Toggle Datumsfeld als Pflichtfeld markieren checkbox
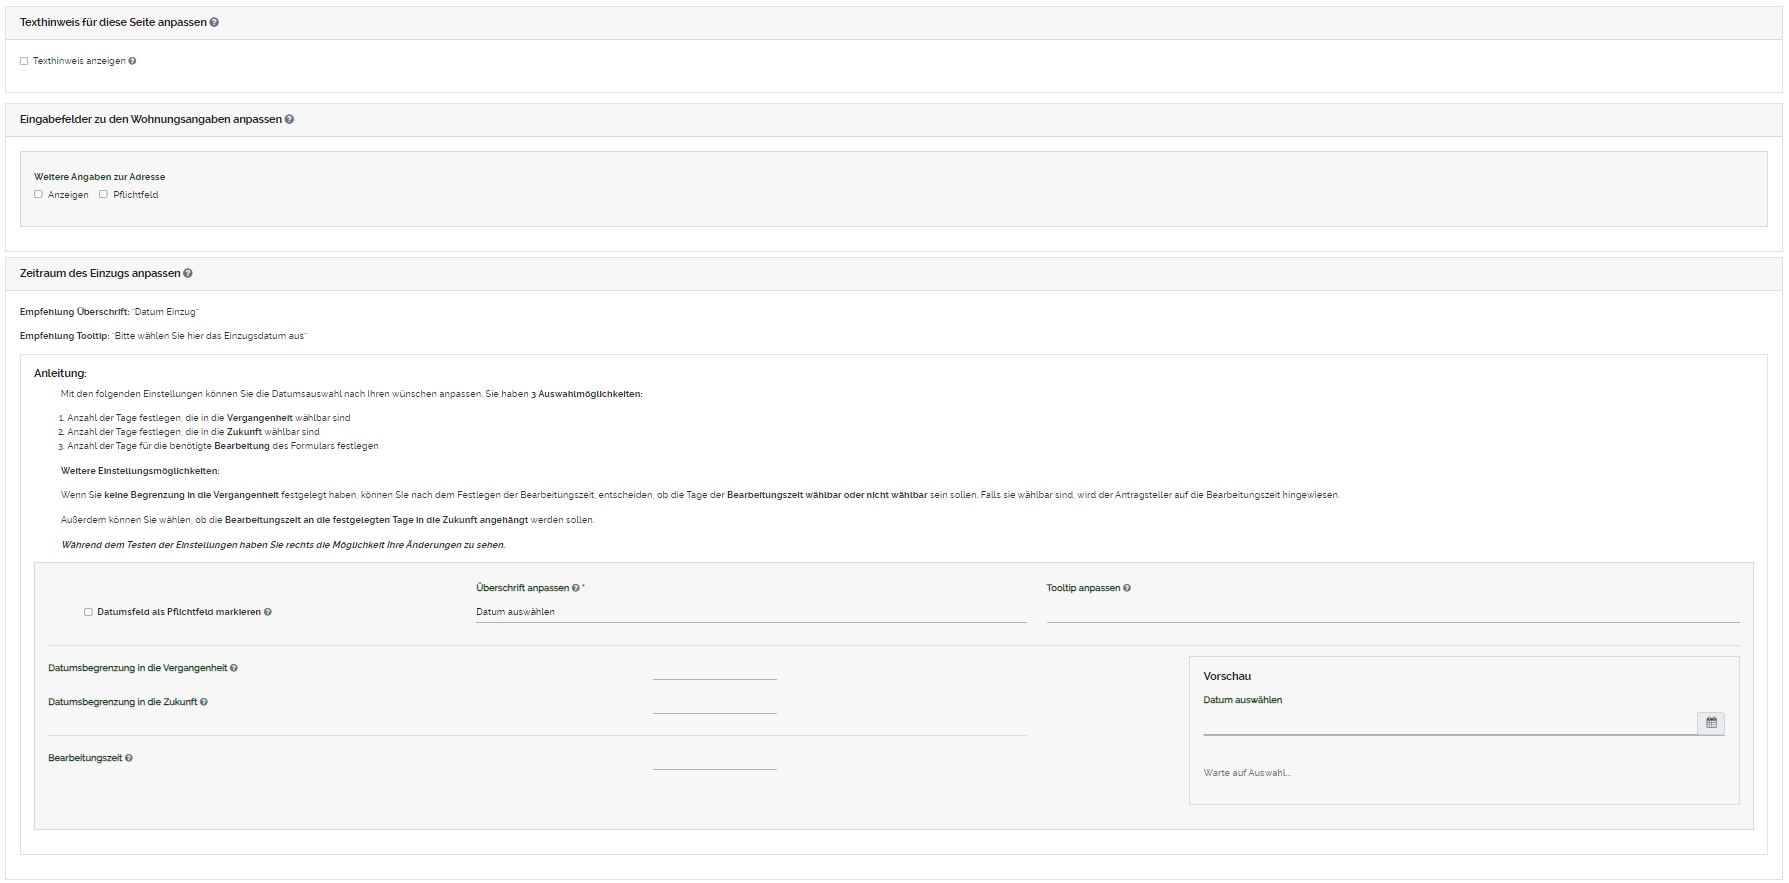 (88, 612)
